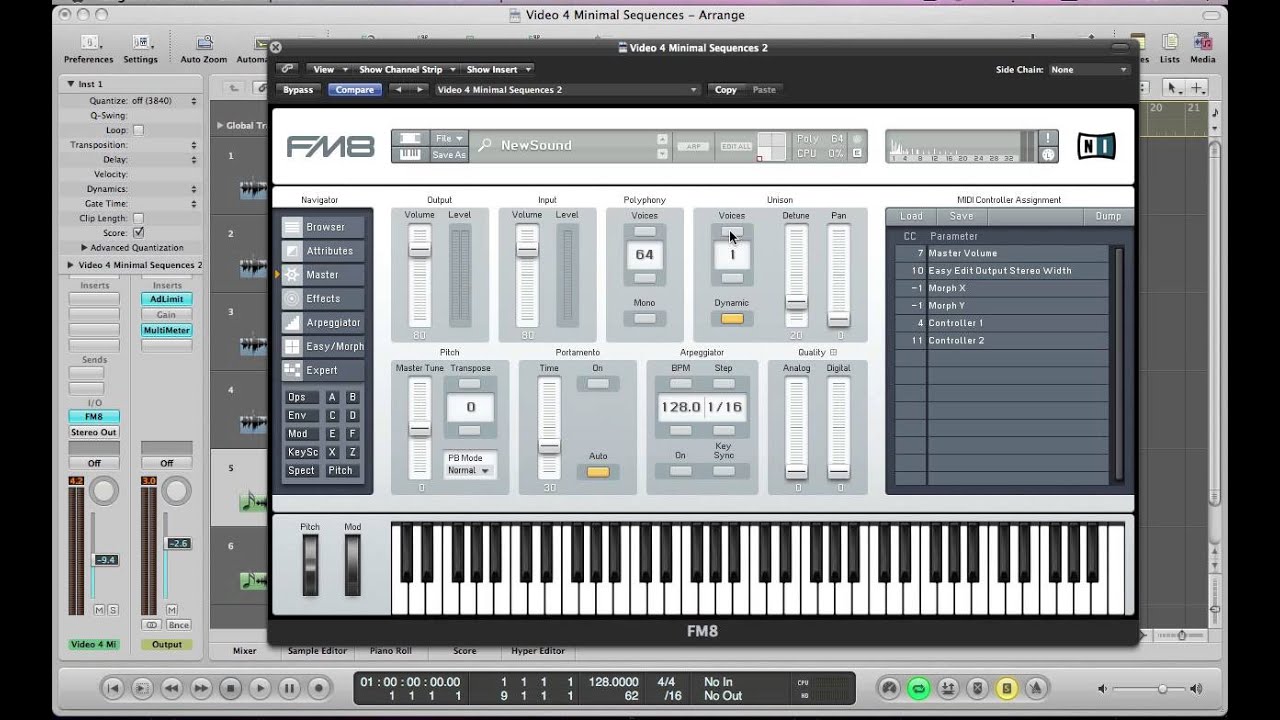The image size is (1280, 720).
Task: Open Logic Settings toolbar icon
Action: [x=140, y=47]
